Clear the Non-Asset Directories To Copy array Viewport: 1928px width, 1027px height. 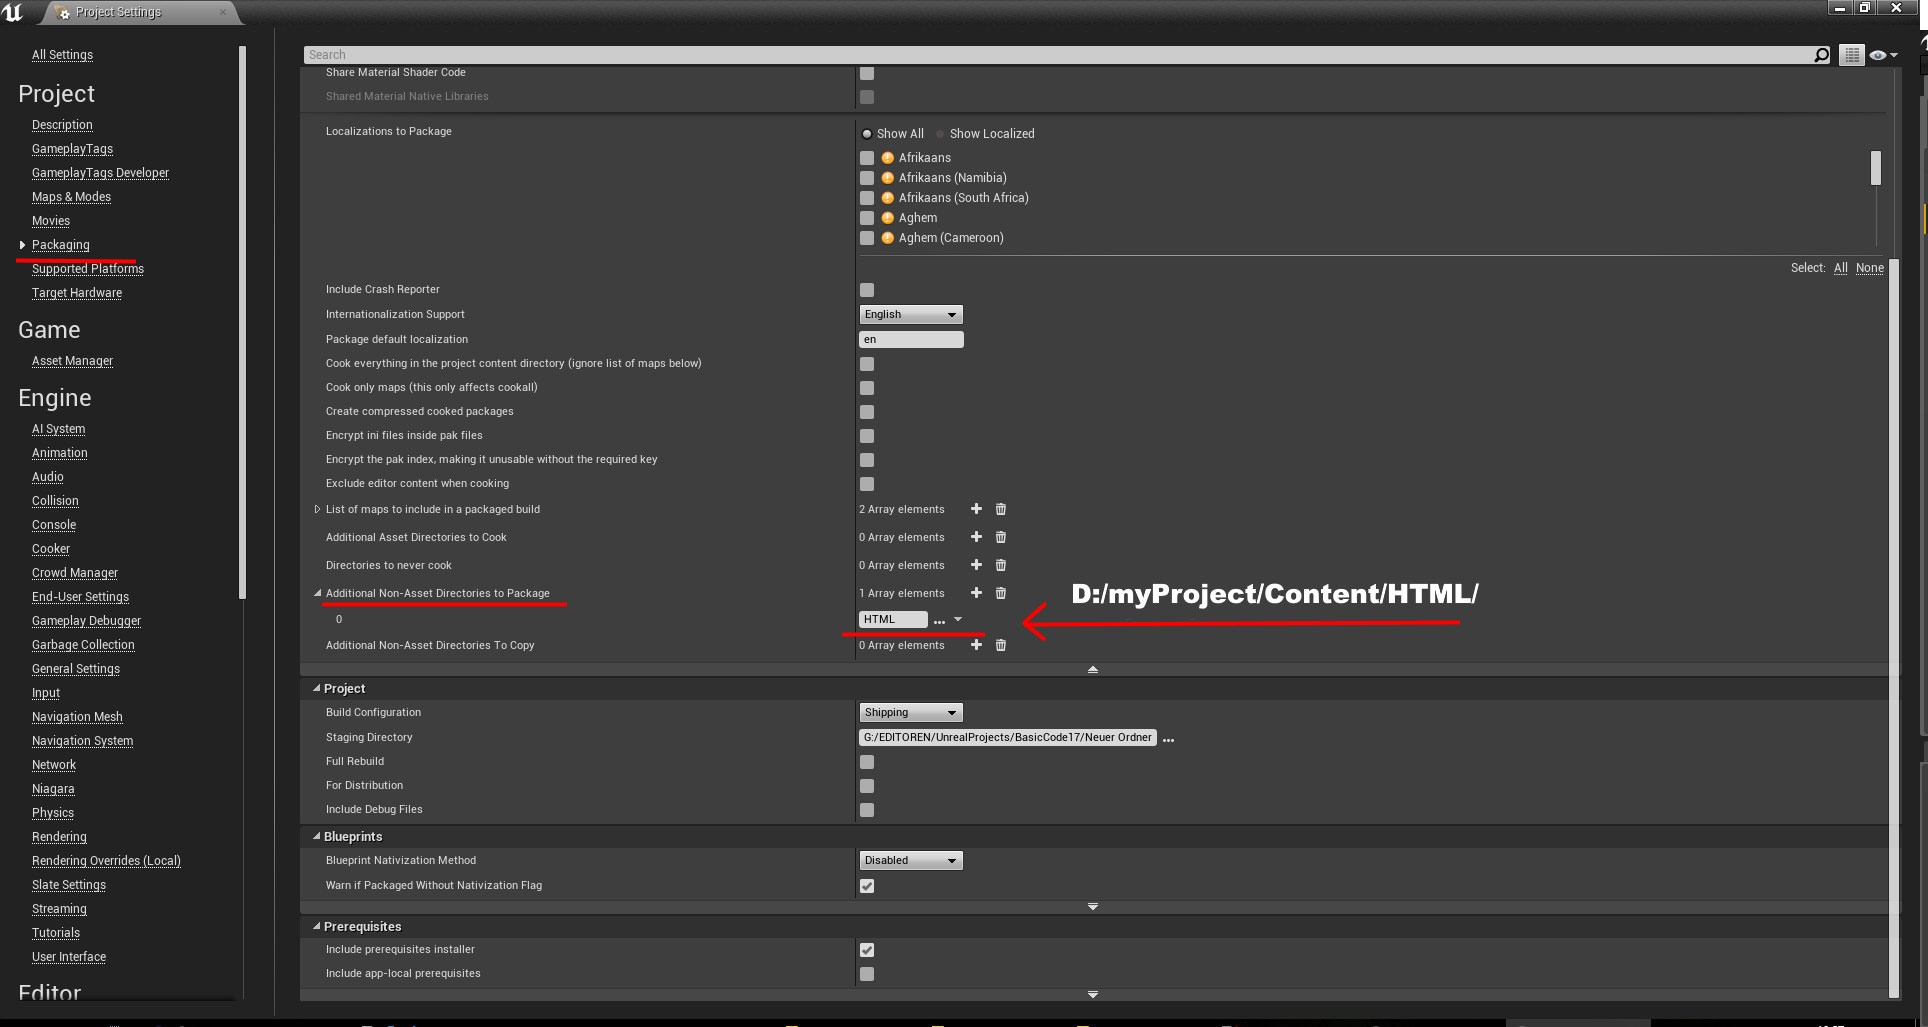click(x=1001, y=645)
